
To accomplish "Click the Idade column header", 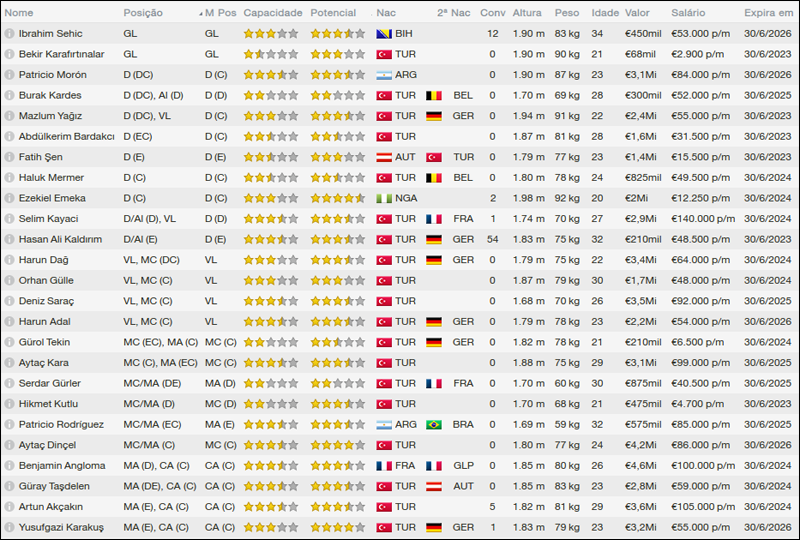I will click(x=604, y=13).
